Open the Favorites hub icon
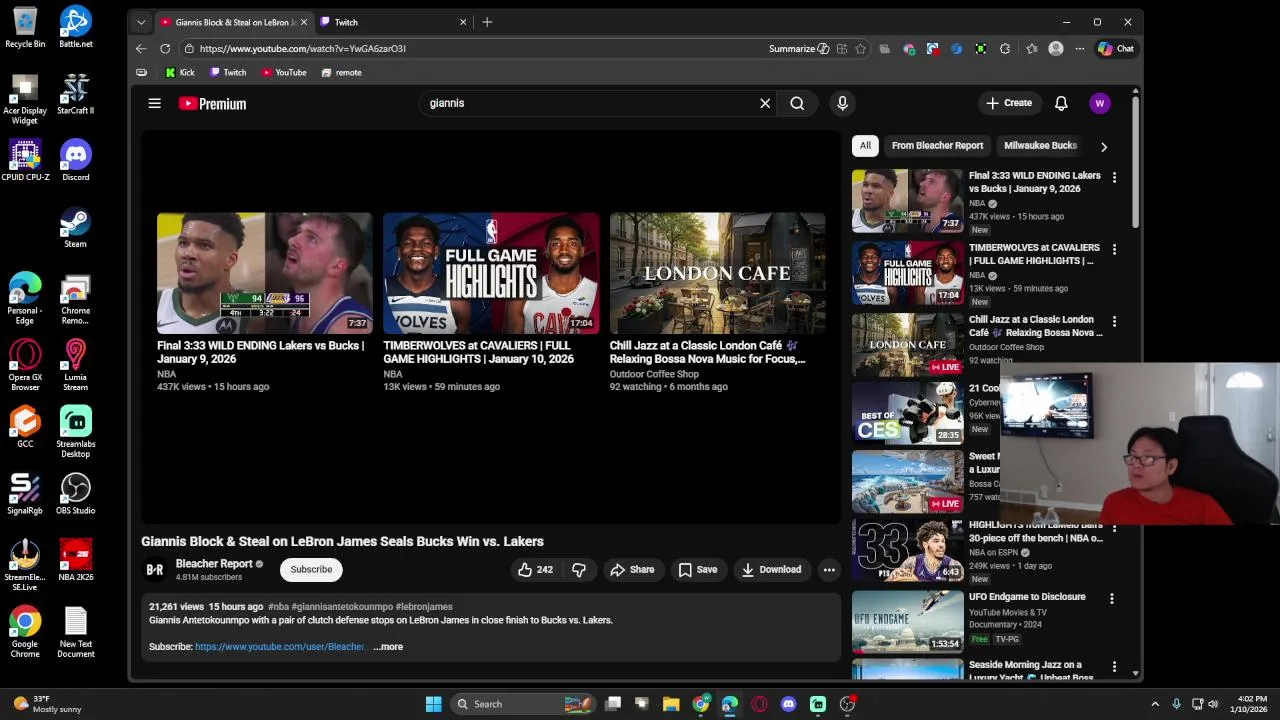This screenshot has width=1280, height=720. (1031, 49)
